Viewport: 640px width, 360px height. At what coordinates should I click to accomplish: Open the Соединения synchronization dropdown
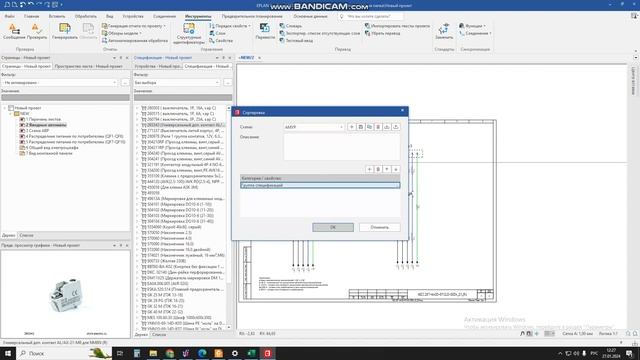coord(475,33)
